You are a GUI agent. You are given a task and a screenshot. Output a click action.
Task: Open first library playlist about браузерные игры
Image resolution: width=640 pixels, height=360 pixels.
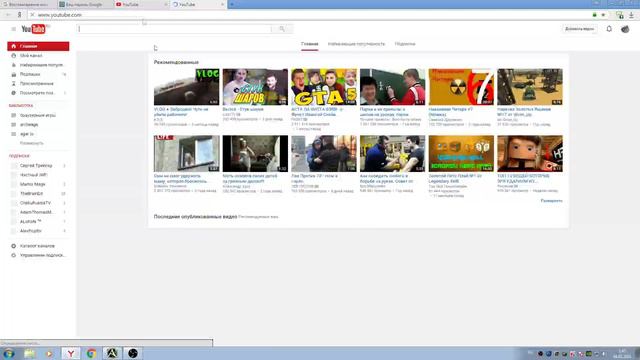tap(38, 116)
